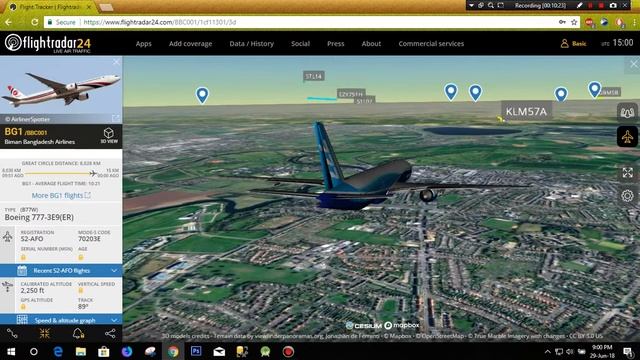Click the route icon in the bottom bar
Image resolution: width=640 pixels, height=360 pixels.
pos(12,334)
